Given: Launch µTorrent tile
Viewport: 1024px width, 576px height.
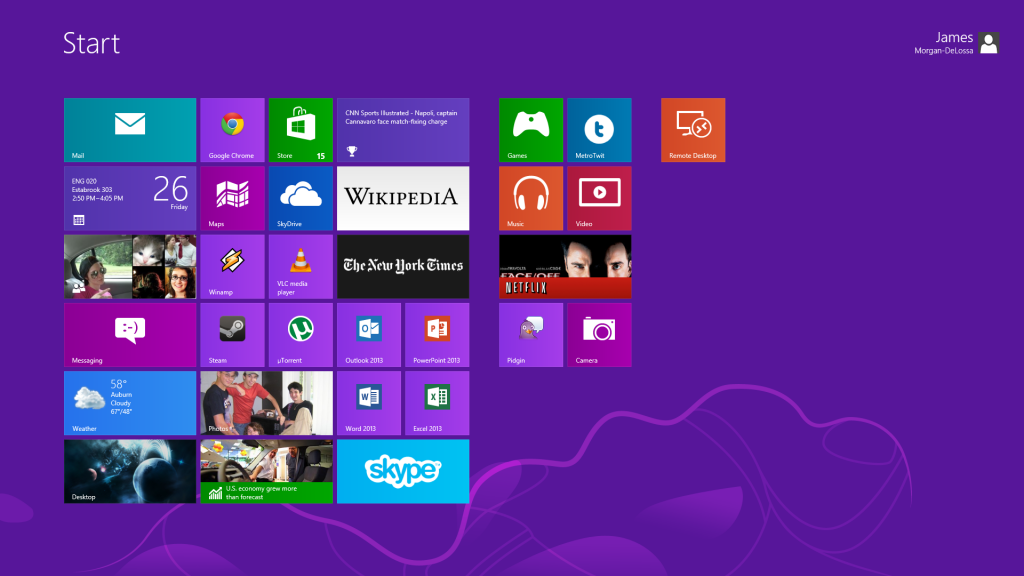Looking at the screenshot, I should [x=300, y=335].
